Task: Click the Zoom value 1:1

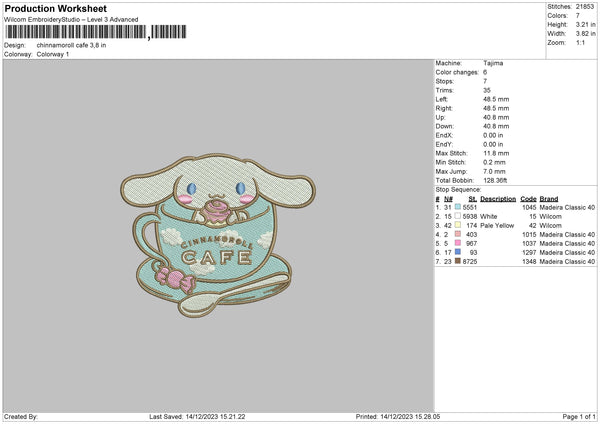Action: (580, 42)
